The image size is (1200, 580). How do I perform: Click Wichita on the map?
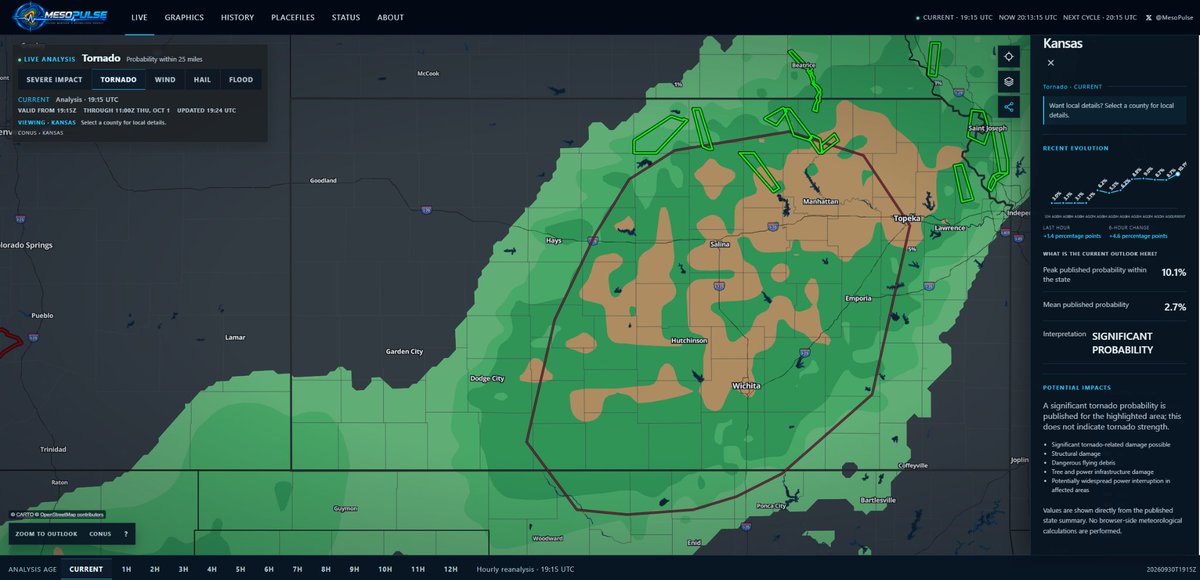(745, 384)
